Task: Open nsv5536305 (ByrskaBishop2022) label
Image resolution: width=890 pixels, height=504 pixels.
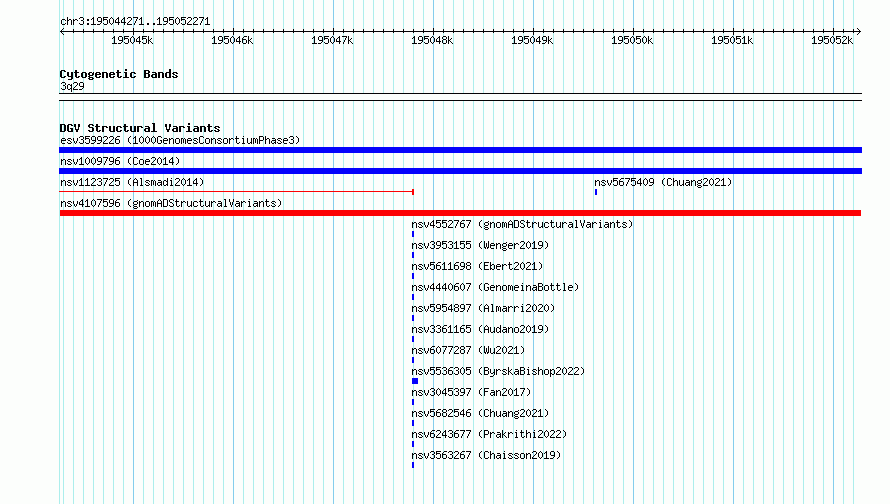Action: 498,371
